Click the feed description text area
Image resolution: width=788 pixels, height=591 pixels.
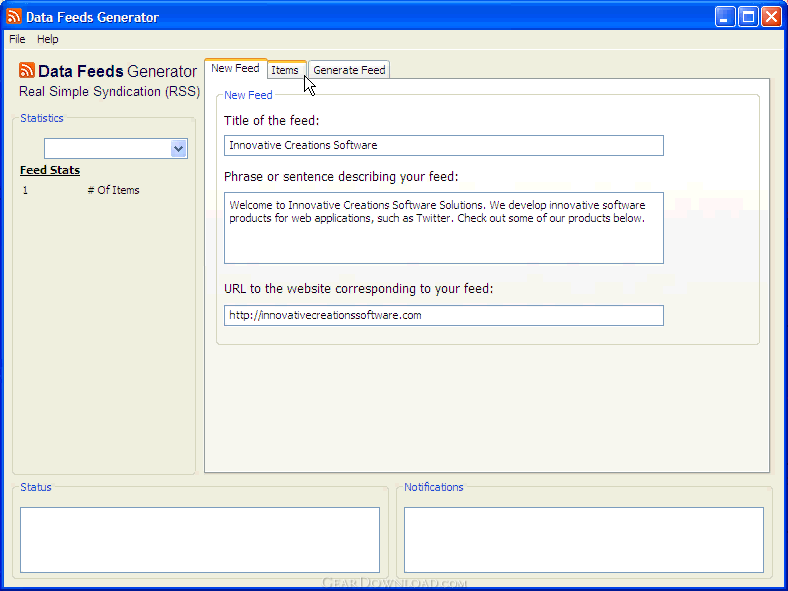point(444,228)
